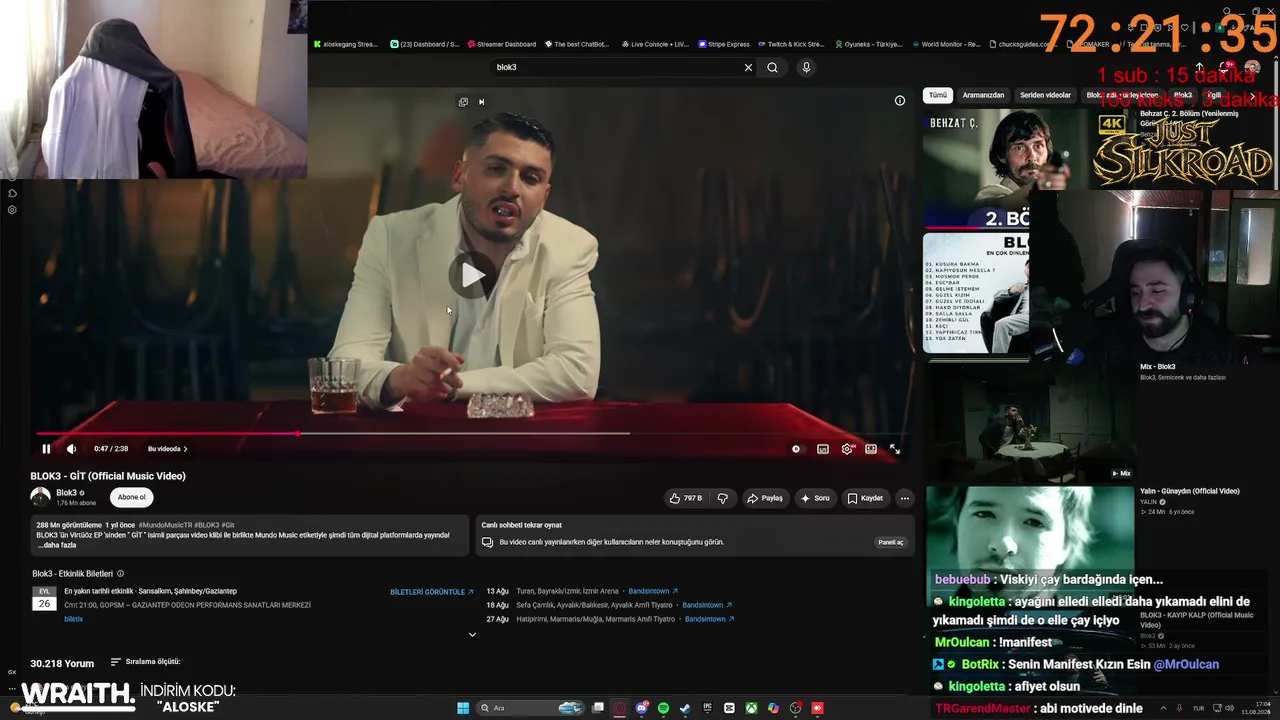Viewport: 1280px width, 720px height.
Task: Open the YouTube notifications bell
Action: click(x=1226, y=67)
